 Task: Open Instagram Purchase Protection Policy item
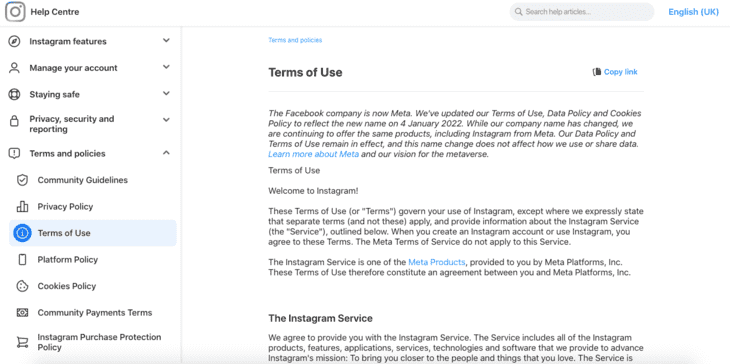tap(99, 342)
